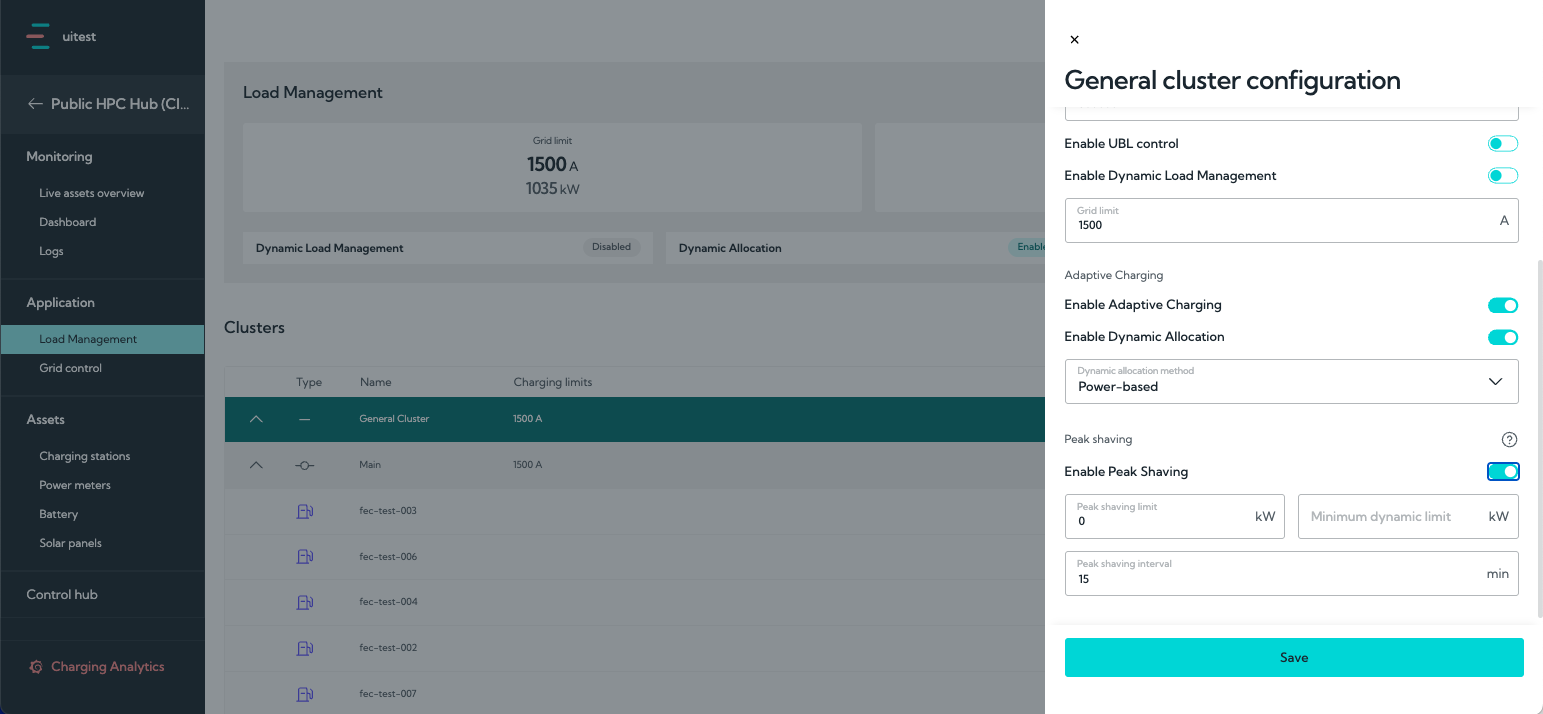
Task: Open Live assets overview in sidebar
Action: click(x=92, y=193)
